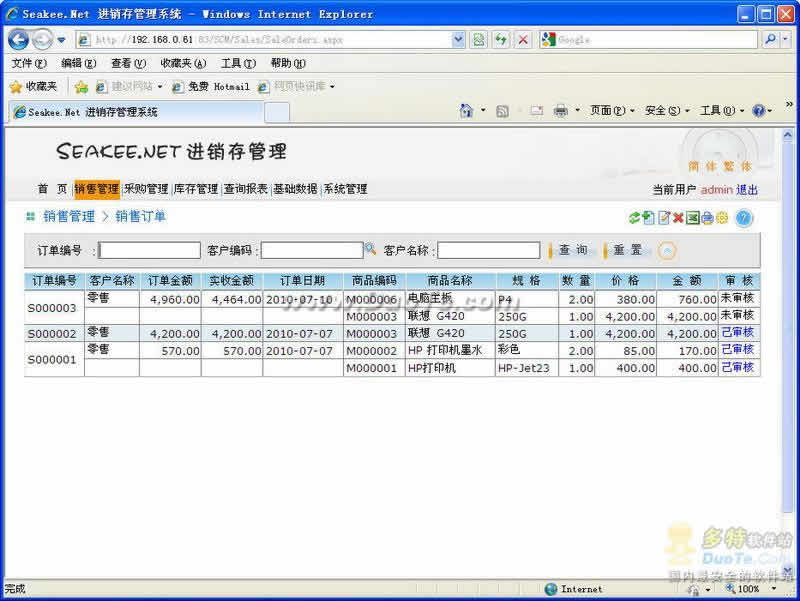The image size is (800, 601).
Task: Click the 订单编号 input field
Action: pyautogui.click(x=150, y=250)
